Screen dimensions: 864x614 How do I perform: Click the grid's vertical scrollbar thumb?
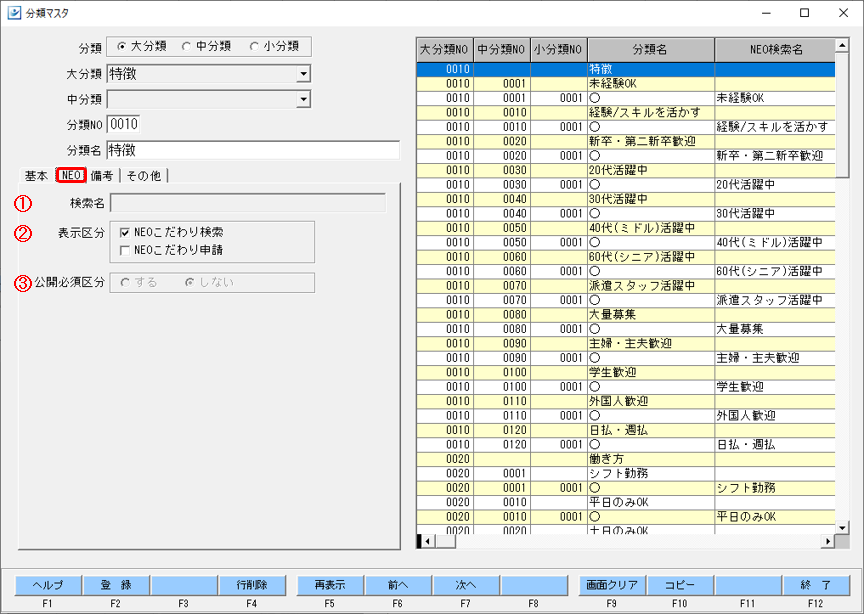(x=842, y=115)
